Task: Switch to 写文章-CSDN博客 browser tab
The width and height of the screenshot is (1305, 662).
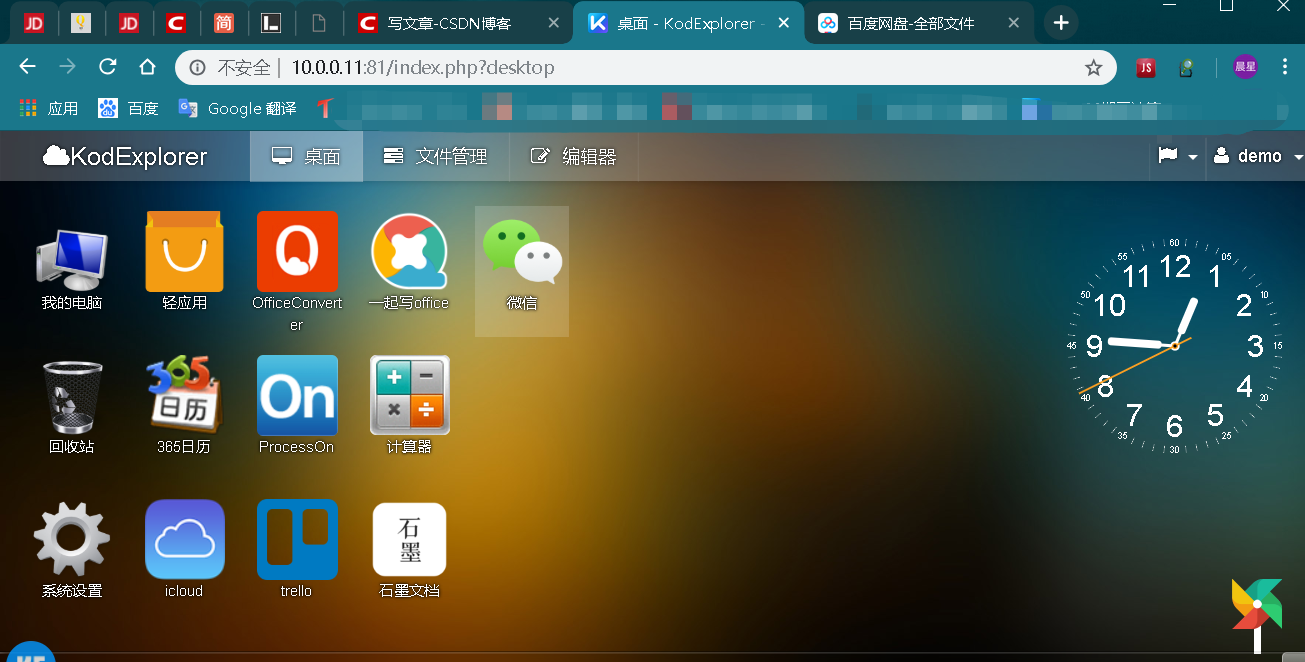Action: point(447,23)
